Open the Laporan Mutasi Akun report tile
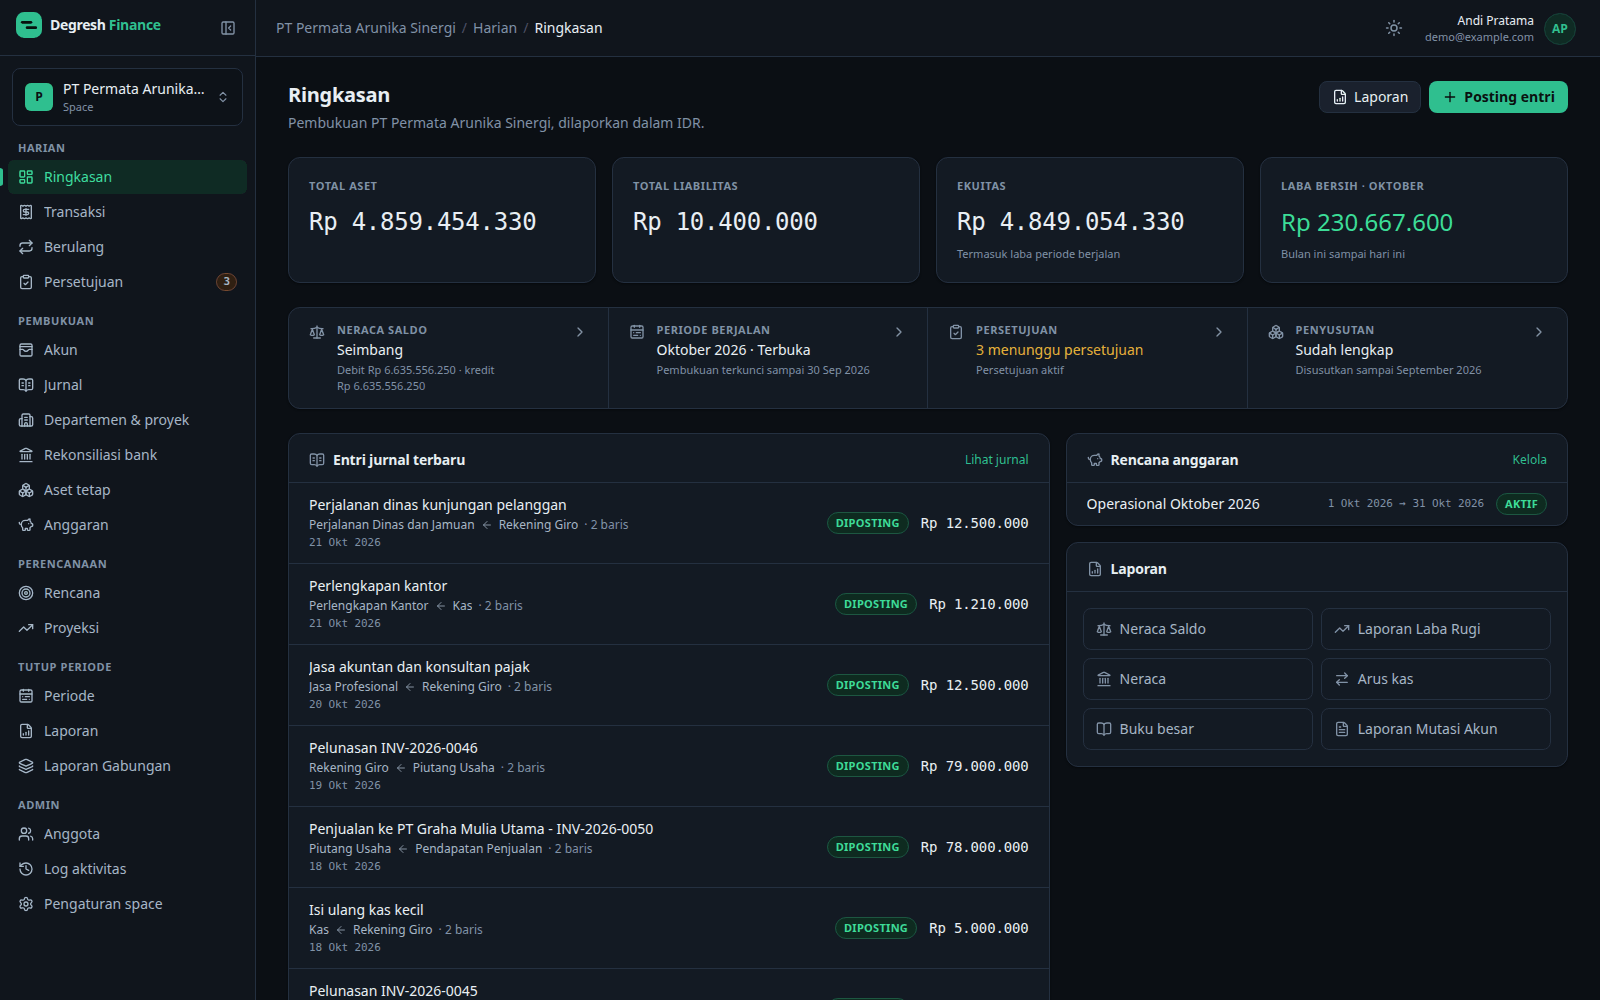 [1436, 729]
